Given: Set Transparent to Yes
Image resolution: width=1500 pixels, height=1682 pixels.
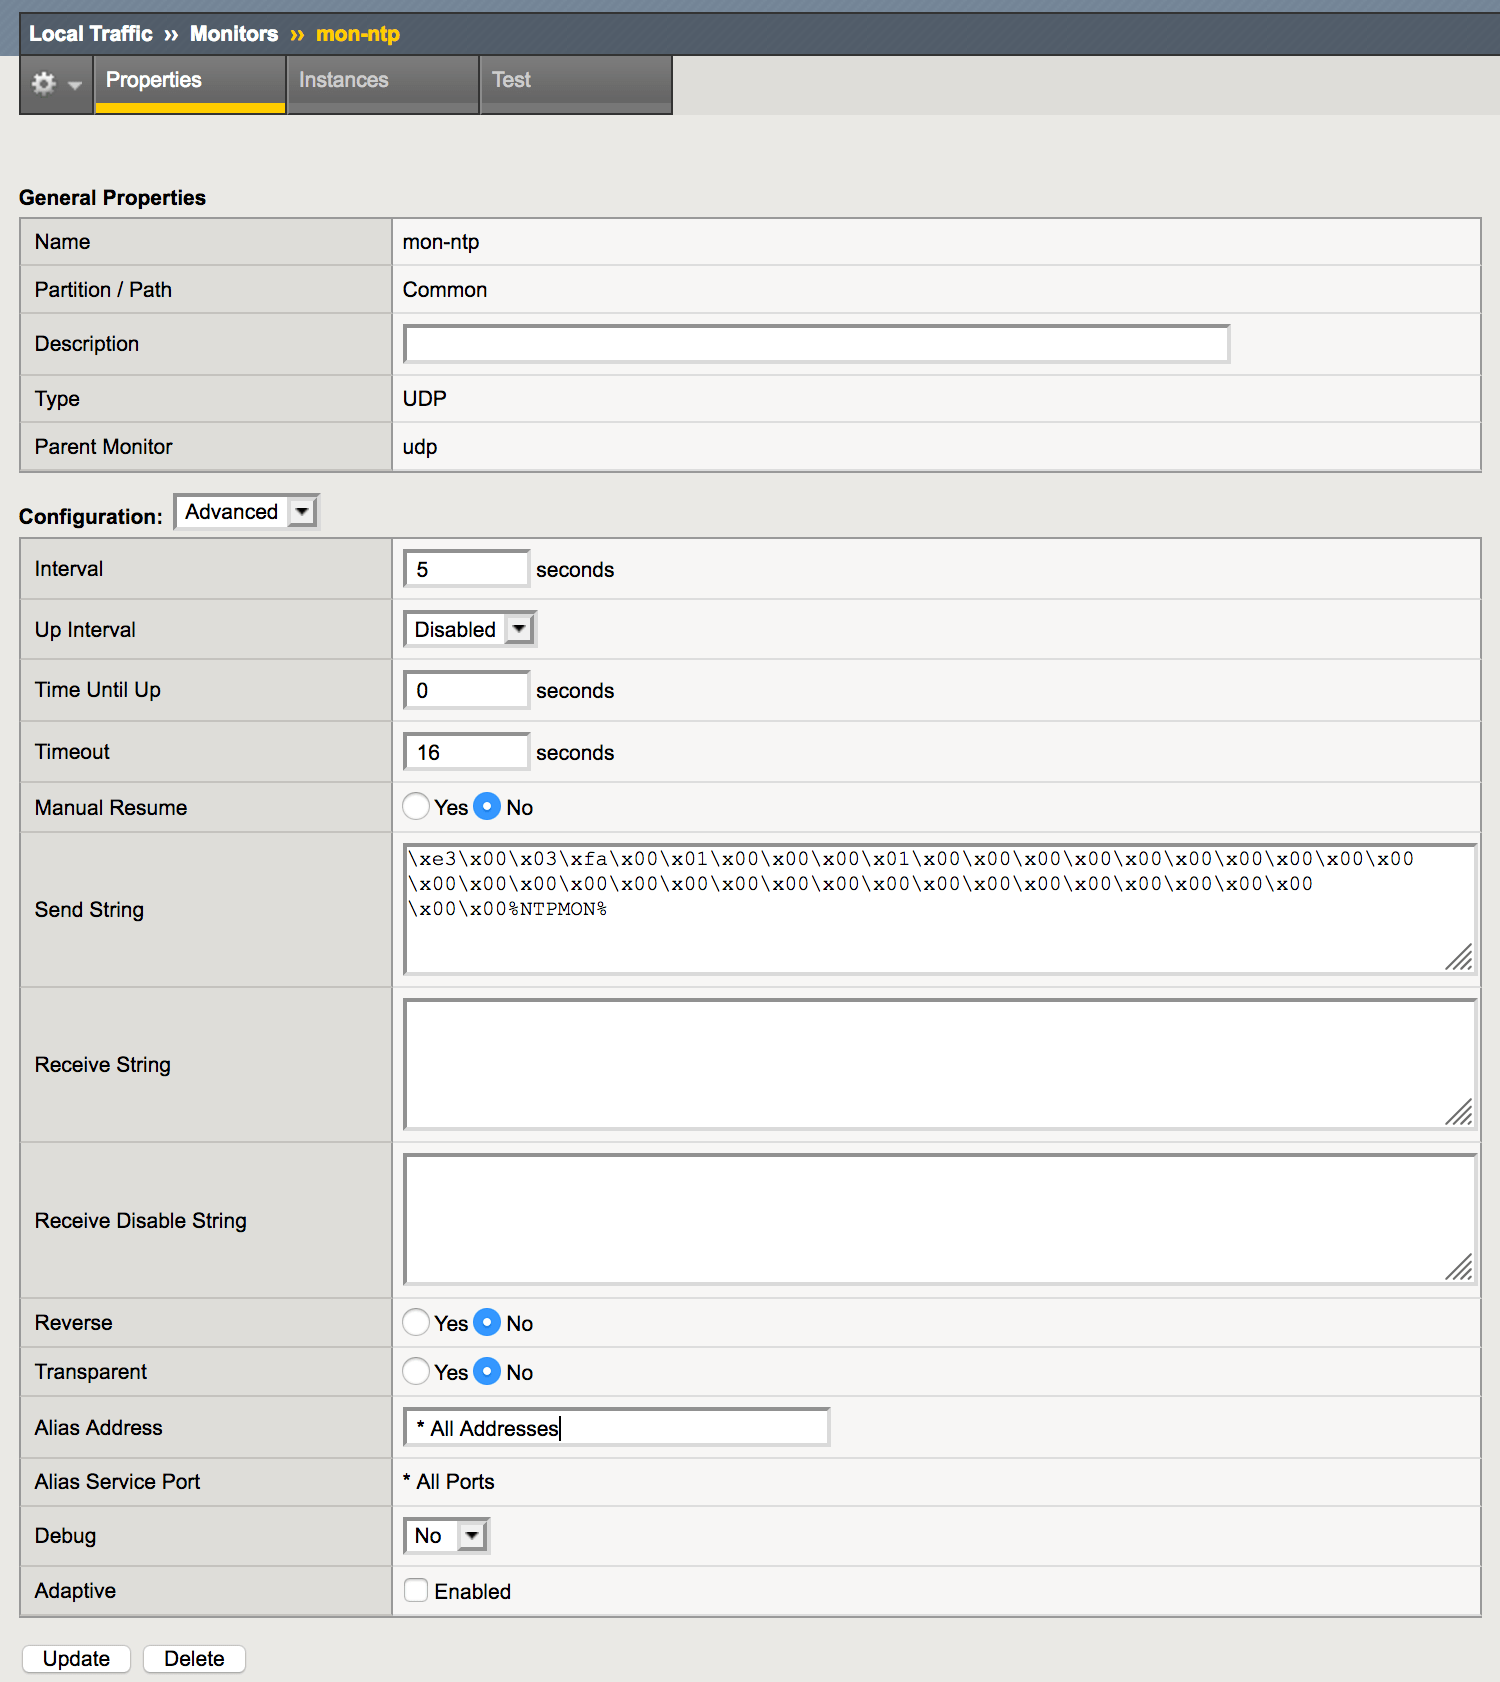Looking at the screenshot, I should pyautogui.click(x=416, y=1372).
